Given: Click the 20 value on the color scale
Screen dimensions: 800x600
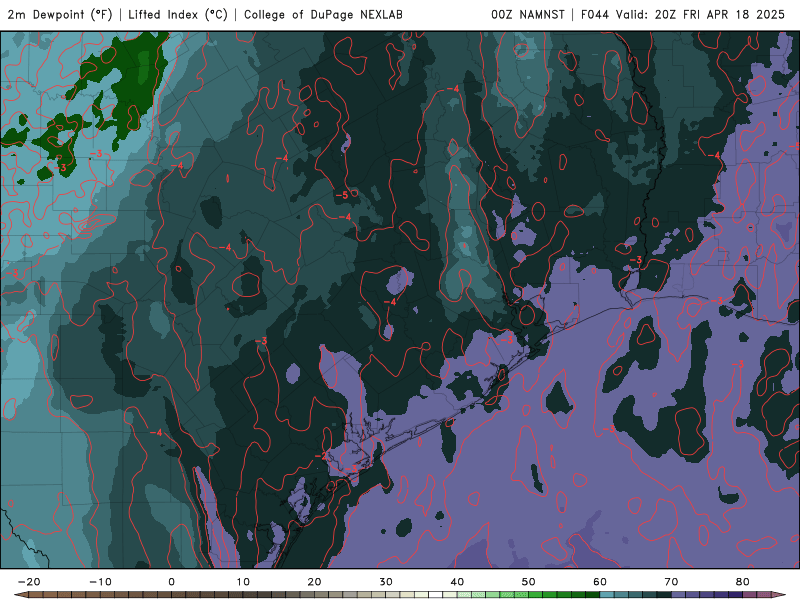Looking at the screenshot, I should [314, 582].
